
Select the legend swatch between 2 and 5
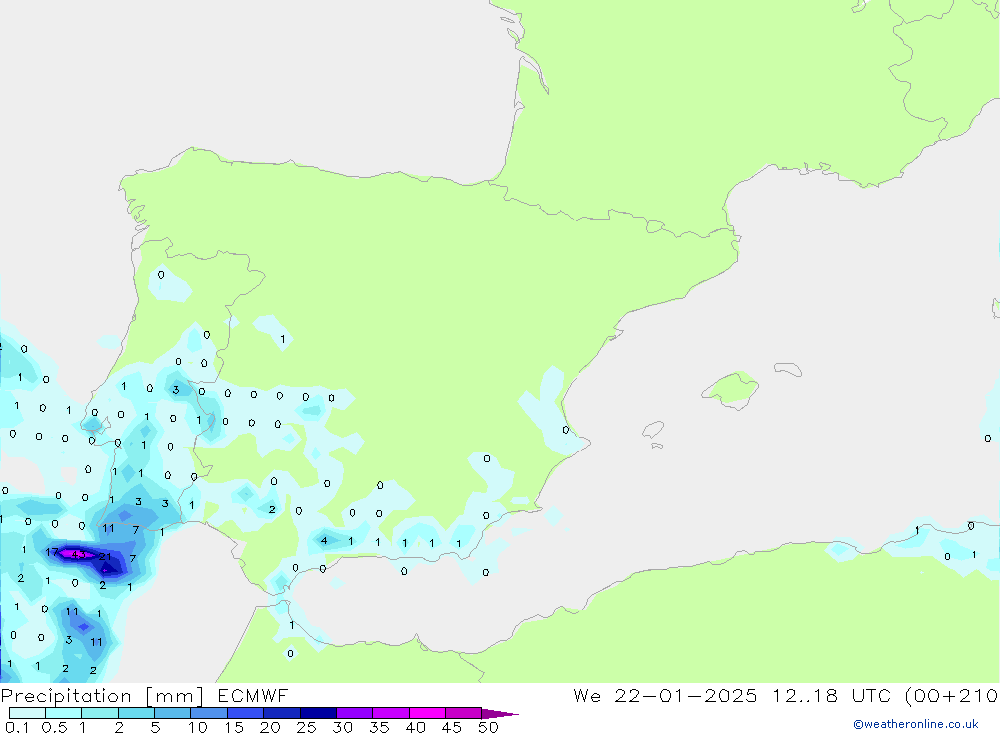(136, 714)
